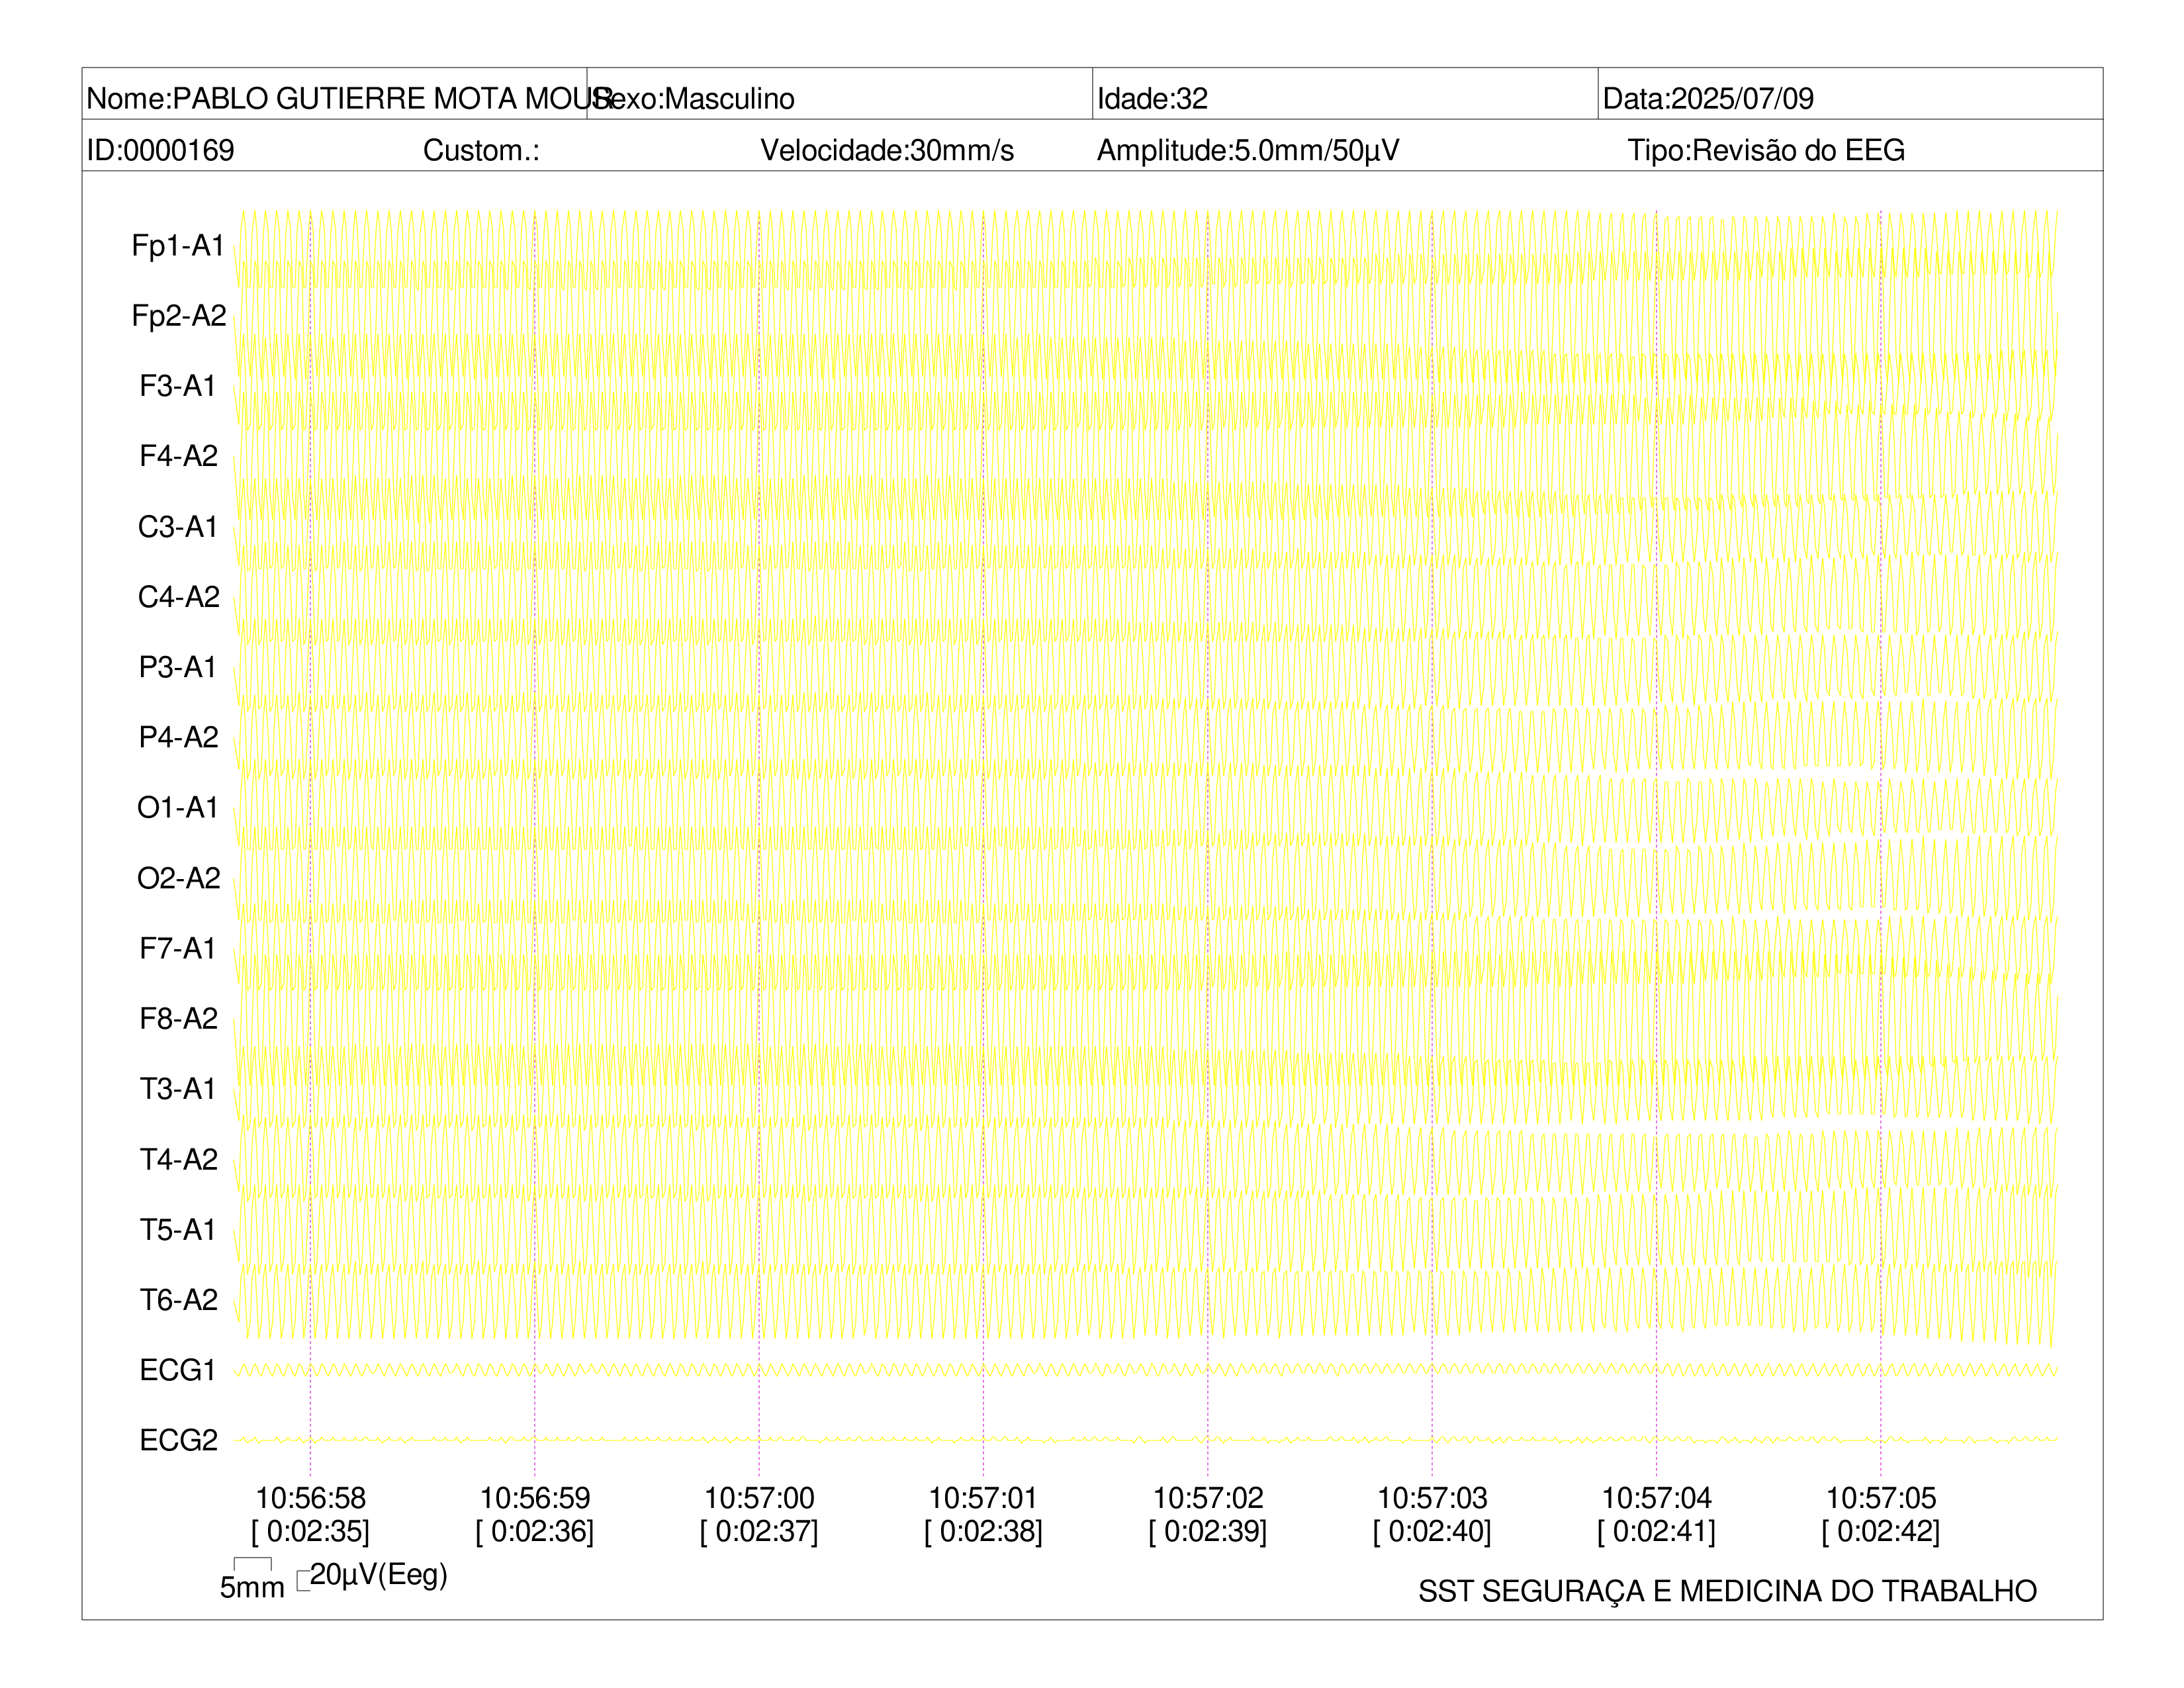Select the 10:57:01 time marker

(983, 1498)
